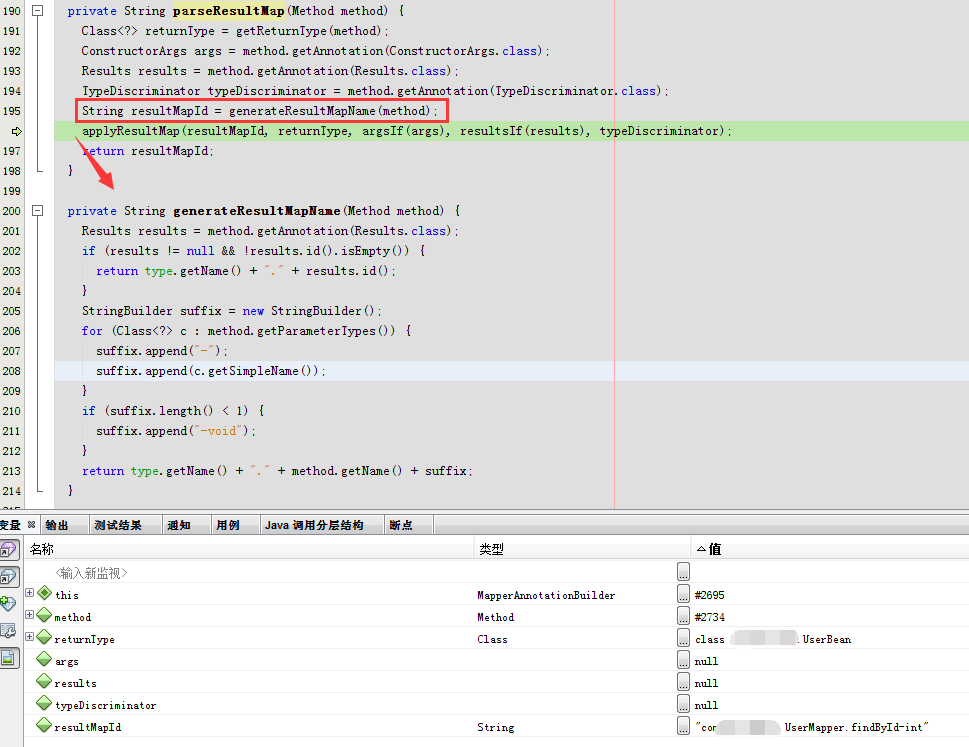Image resolution: width=969 pixels, height=747 pixels.
Task: Click the parseResultMap method name
Action: click(x=229, y=11)
